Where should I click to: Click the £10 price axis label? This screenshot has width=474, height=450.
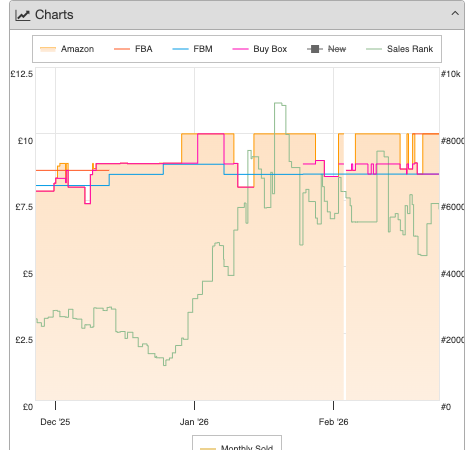point(25,141)
